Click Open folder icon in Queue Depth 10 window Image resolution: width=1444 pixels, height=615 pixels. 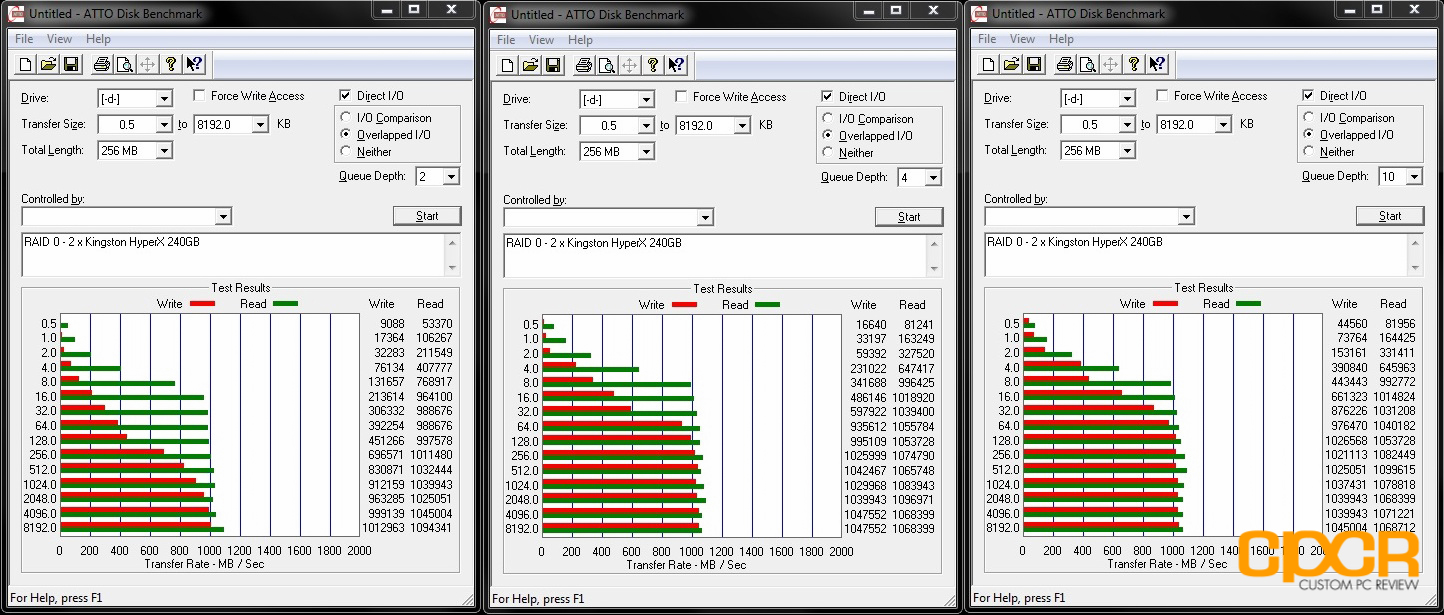tap(1011, 65)
